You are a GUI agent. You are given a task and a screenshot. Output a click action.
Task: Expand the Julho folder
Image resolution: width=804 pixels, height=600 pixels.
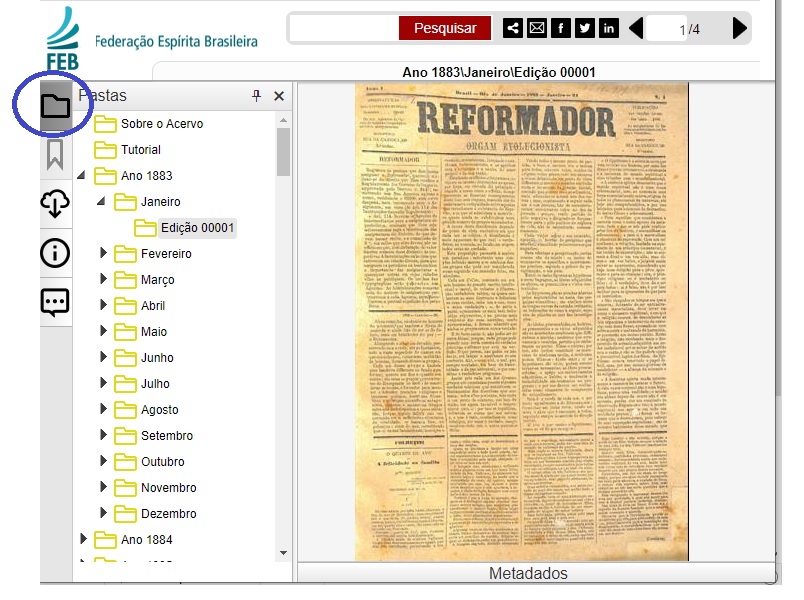[103, 383]
